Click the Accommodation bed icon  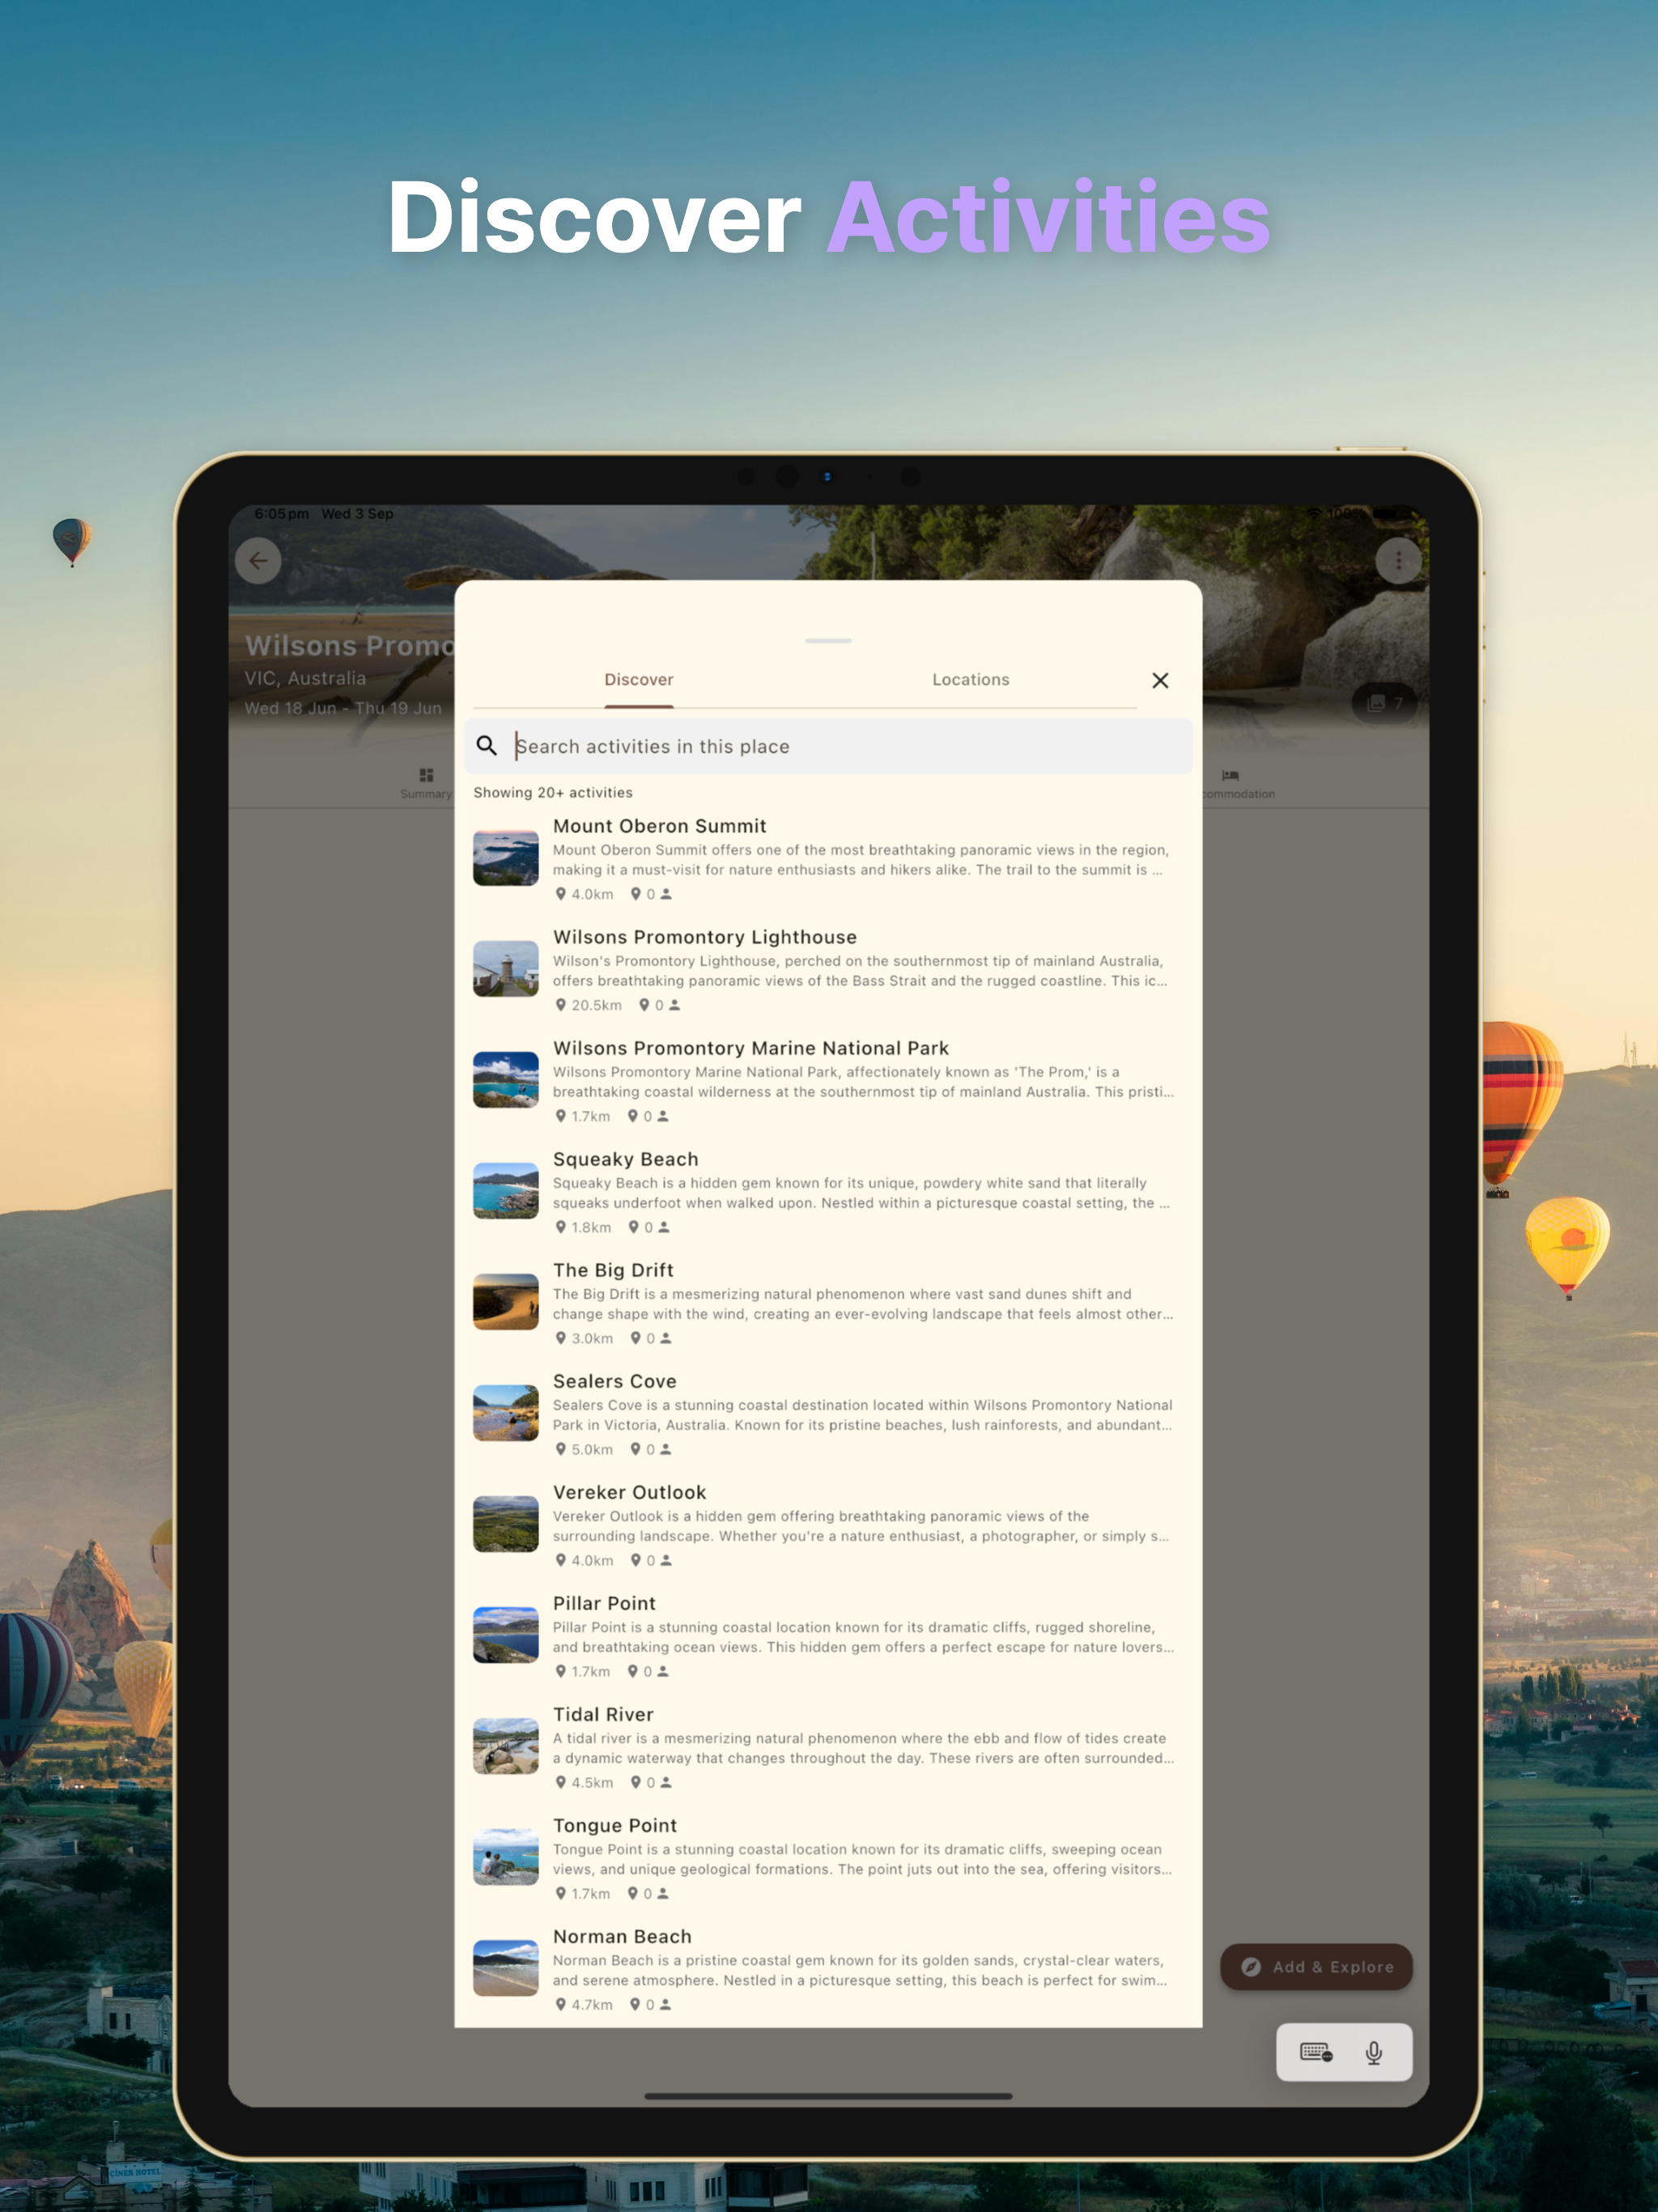click(1230, 775)
